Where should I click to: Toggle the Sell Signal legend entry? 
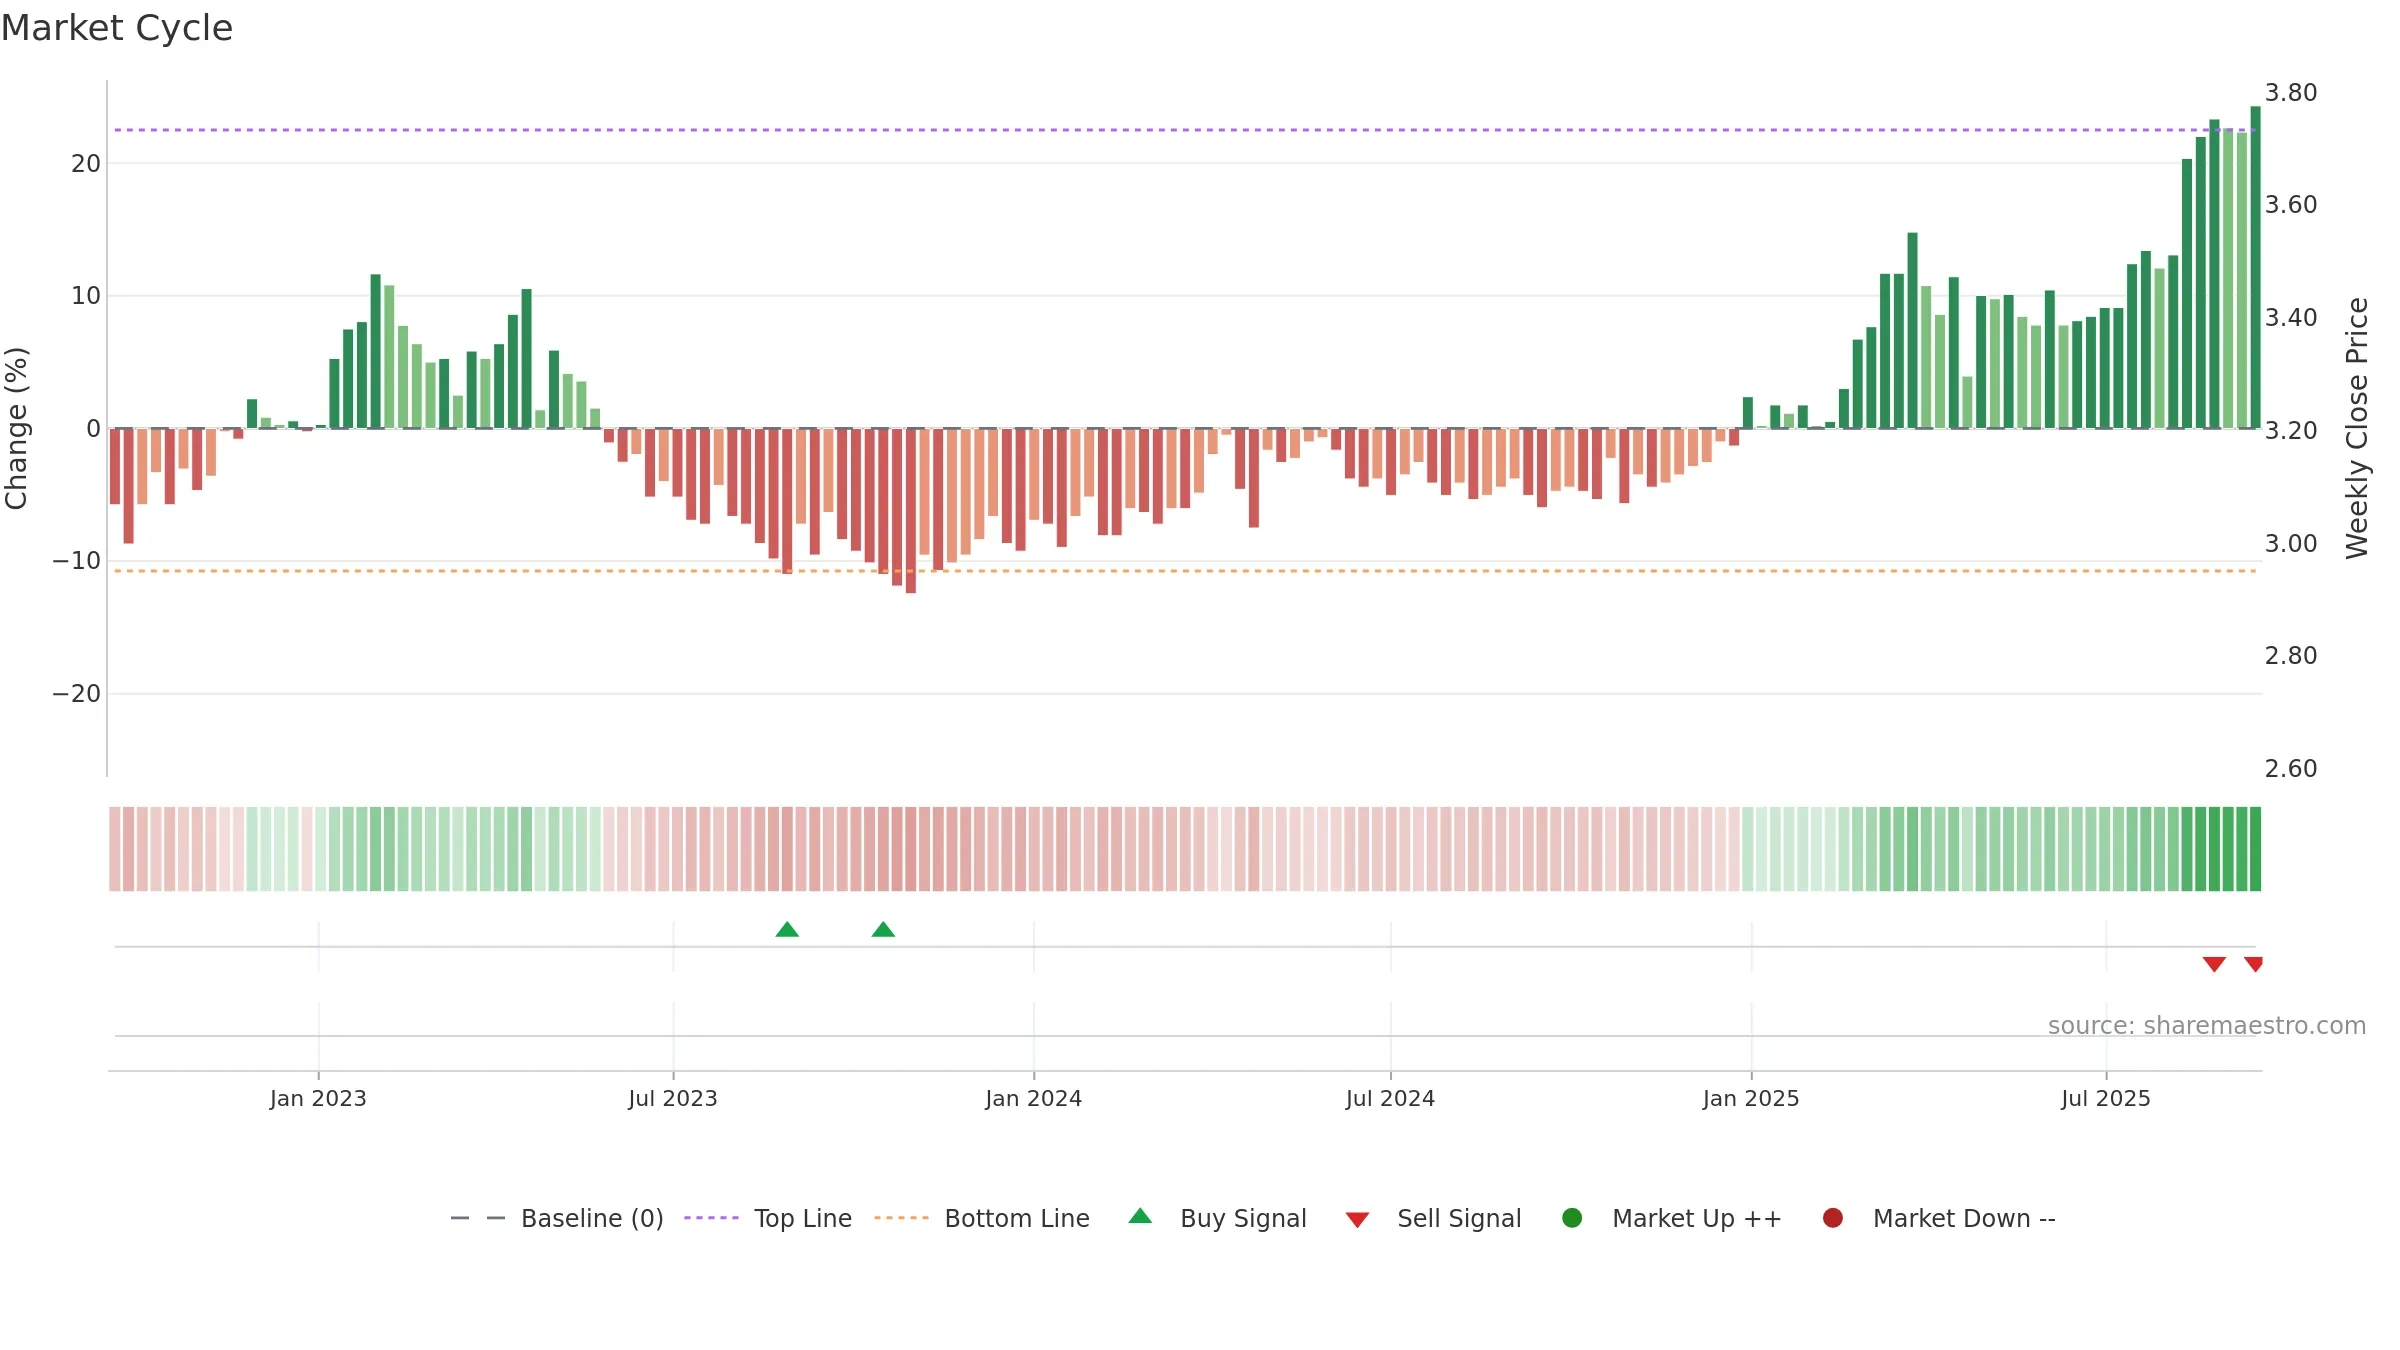click(x=1433, y=1218)
